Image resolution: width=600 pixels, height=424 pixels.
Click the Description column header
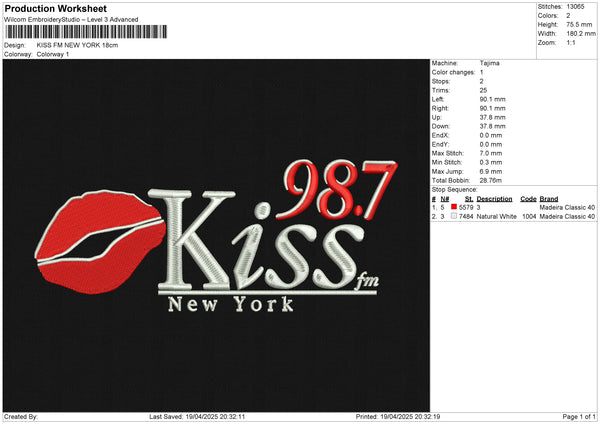pos(494,199)
